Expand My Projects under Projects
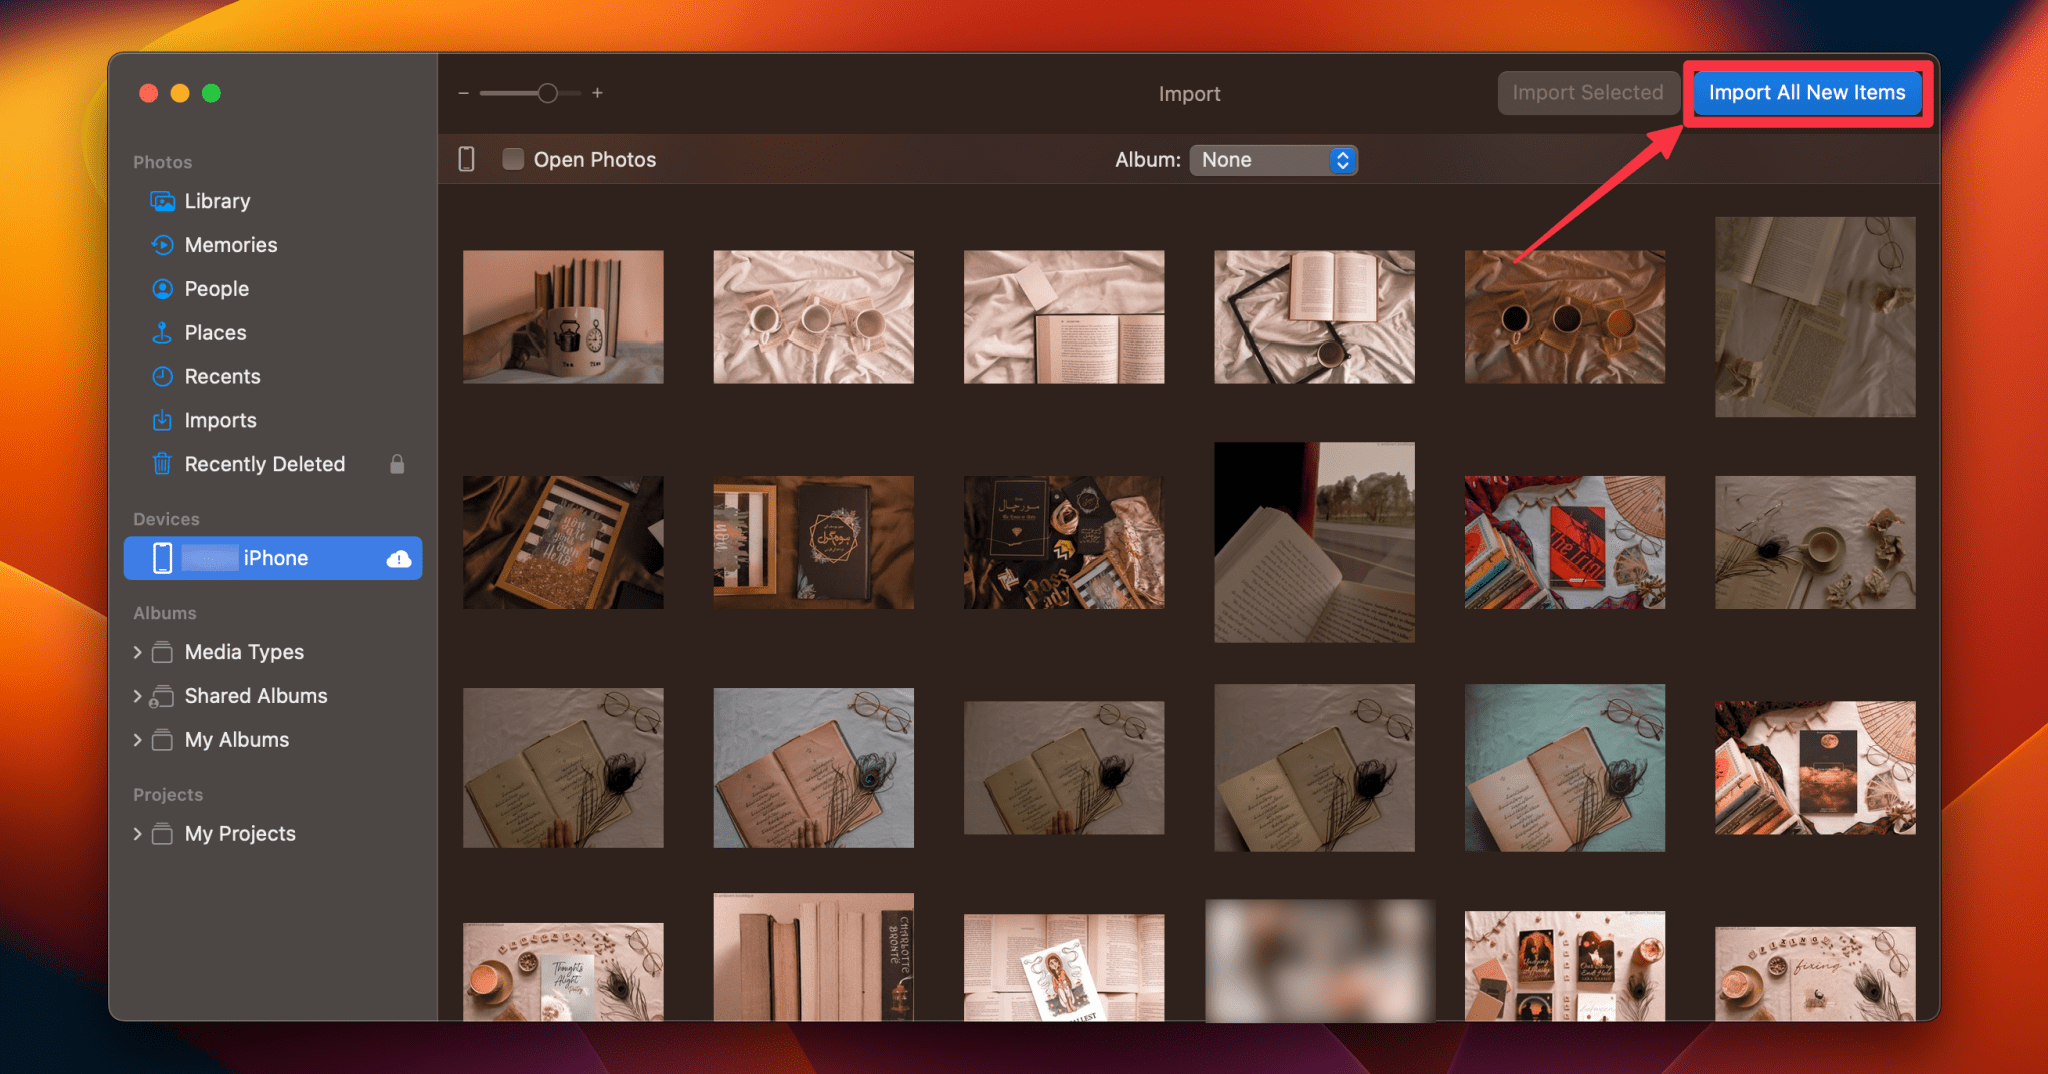This screenshot has height=1074, width=2048. coord(138,833)
